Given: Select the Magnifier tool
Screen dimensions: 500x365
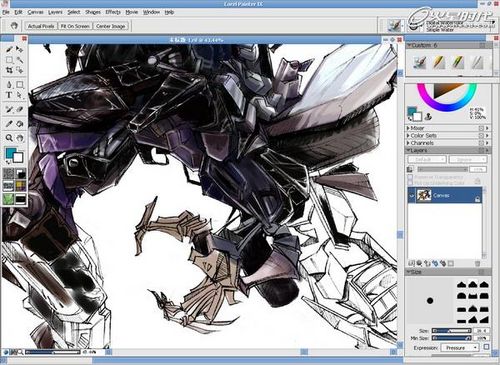Looking at the screenshot, I should click(9, 138).
